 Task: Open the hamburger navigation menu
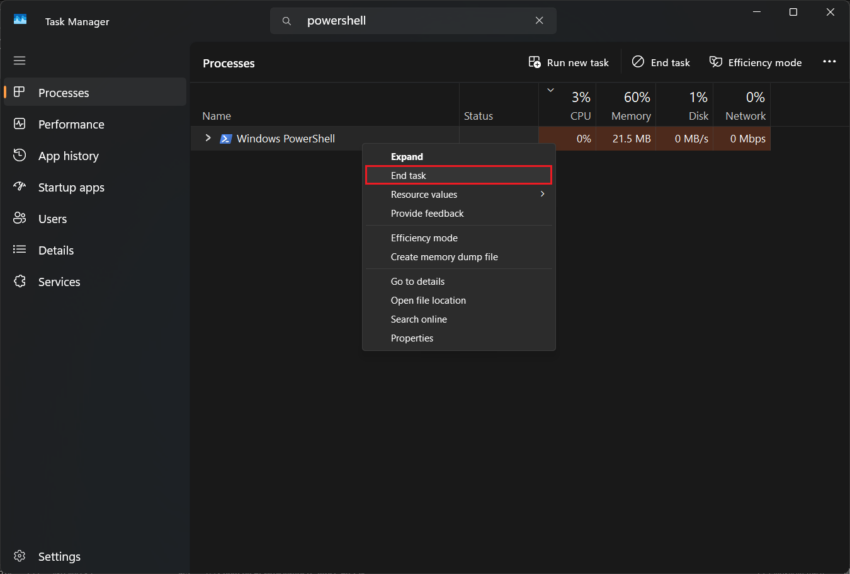point(20,61)
